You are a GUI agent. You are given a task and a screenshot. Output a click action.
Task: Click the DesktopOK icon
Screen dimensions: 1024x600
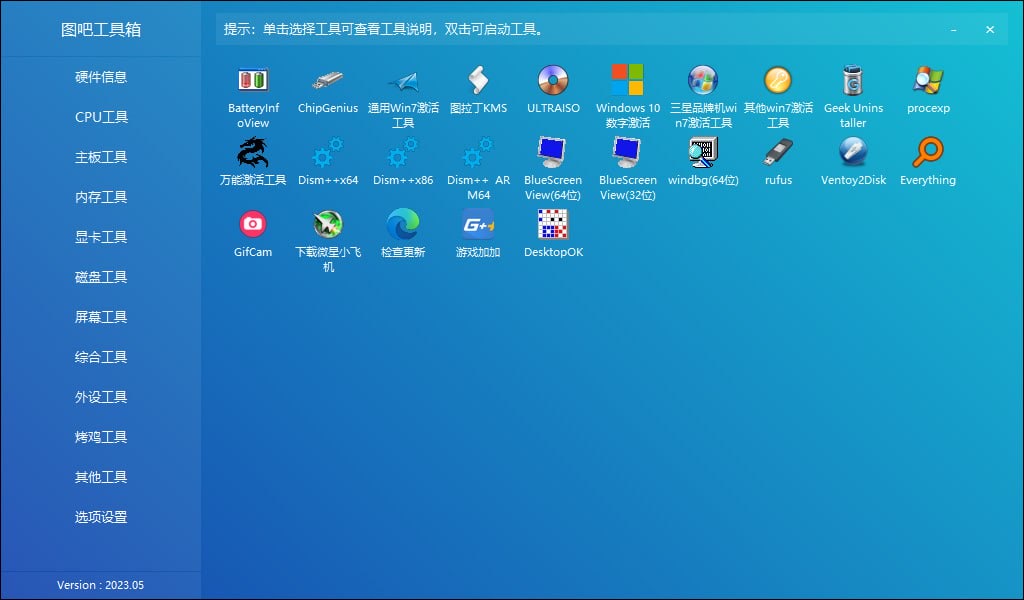coord(553,225)
